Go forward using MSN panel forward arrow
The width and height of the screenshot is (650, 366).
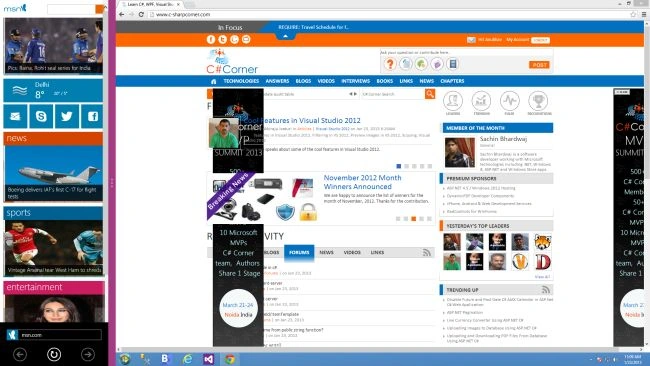tap(88, 354)
